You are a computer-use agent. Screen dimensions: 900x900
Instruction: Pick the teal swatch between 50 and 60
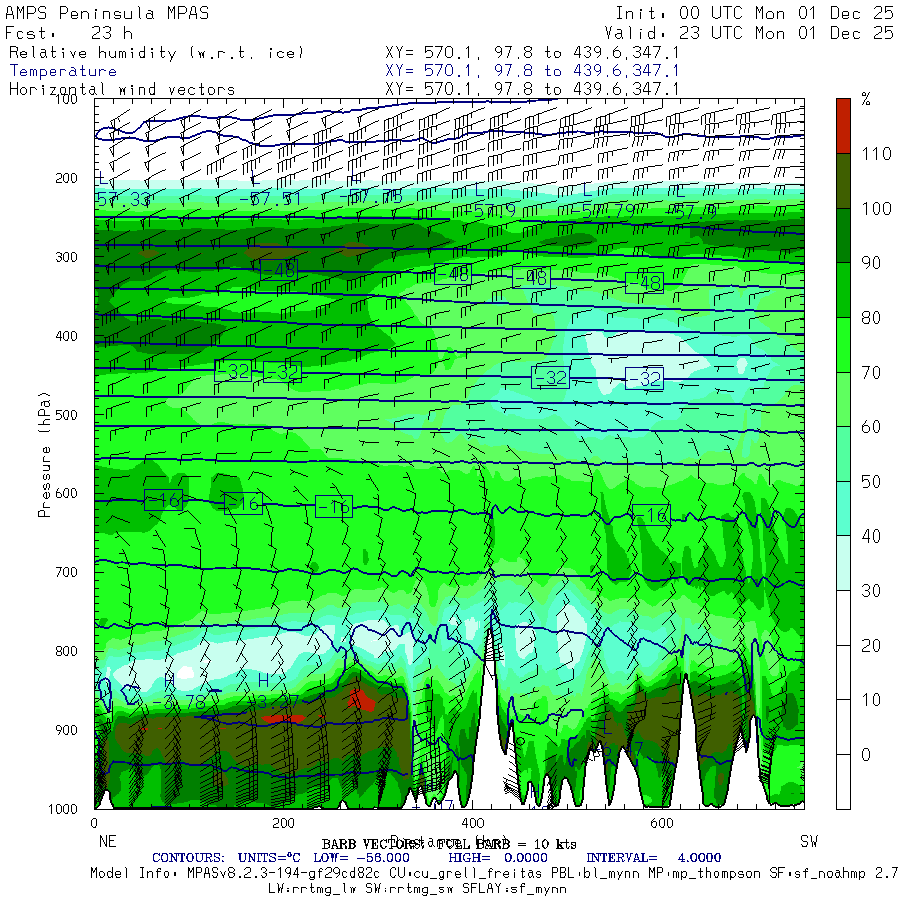click(843, 453)
